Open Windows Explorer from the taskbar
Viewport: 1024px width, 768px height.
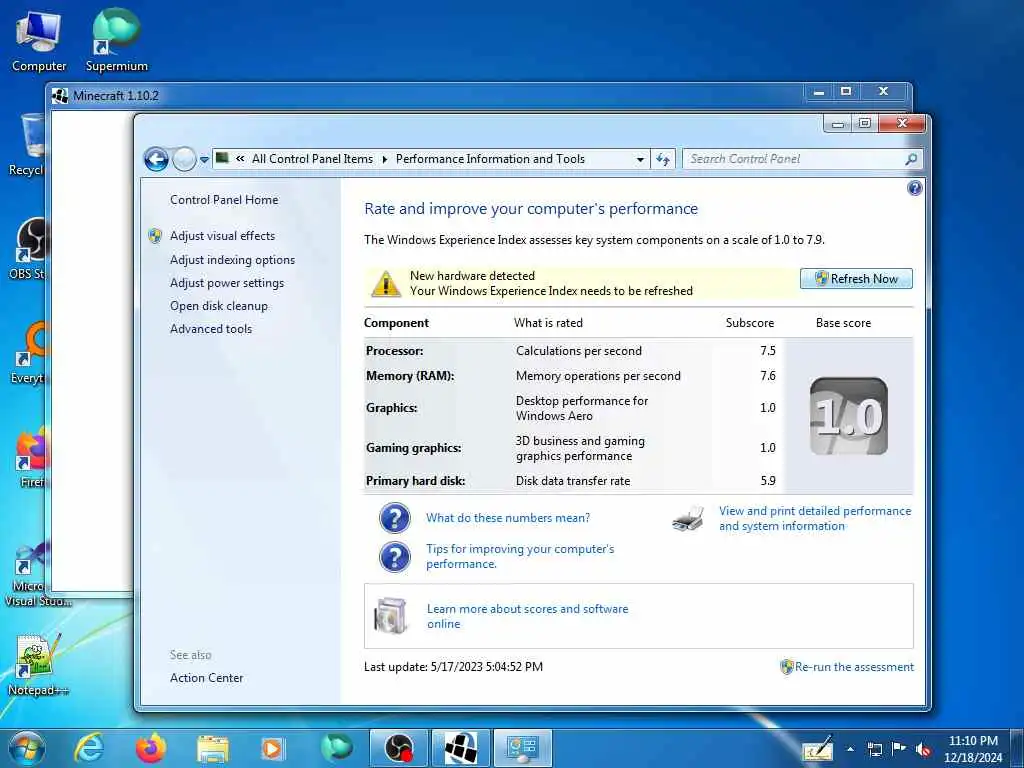click(213, 748)
